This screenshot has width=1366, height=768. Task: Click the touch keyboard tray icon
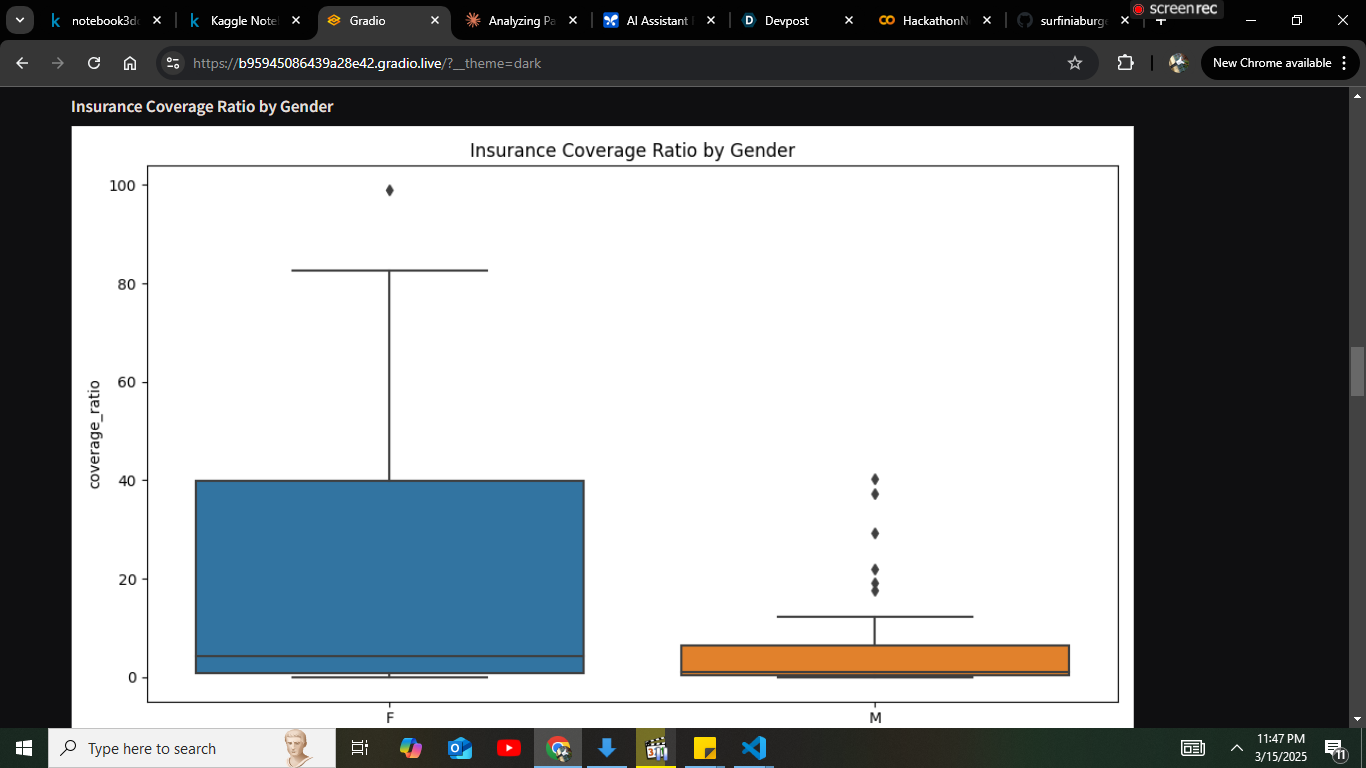[x=1193, y=748]
